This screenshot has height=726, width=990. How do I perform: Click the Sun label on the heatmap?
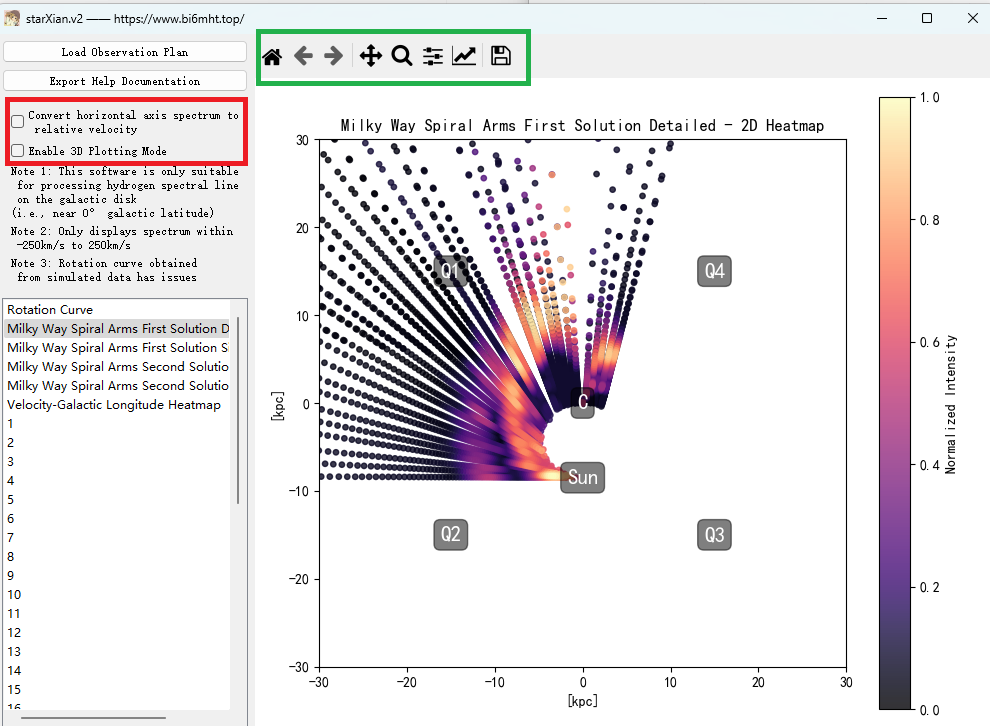click(582, 478)
